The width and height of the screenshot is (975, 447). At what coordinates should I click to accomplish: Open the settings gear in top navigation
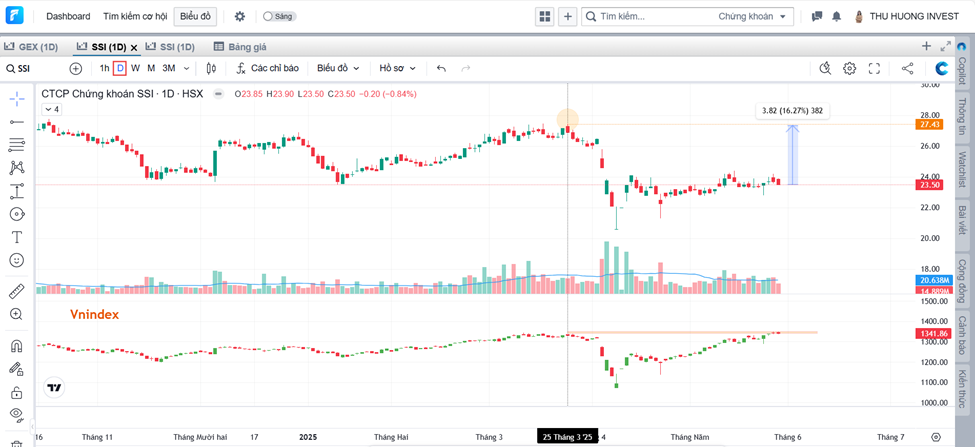pyautogui.click(x=239, y=17)
